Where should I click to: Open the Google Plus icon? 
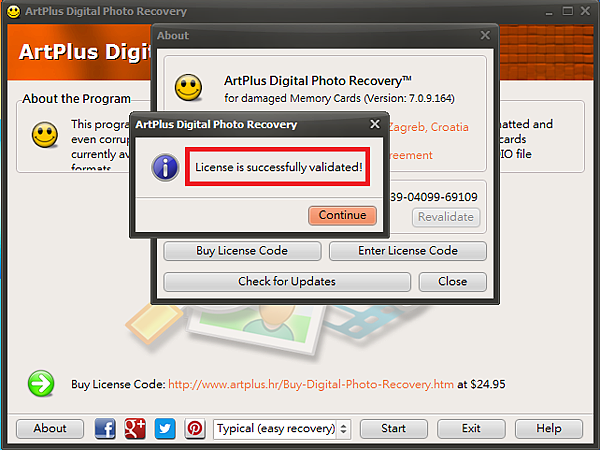click(135, 429)
